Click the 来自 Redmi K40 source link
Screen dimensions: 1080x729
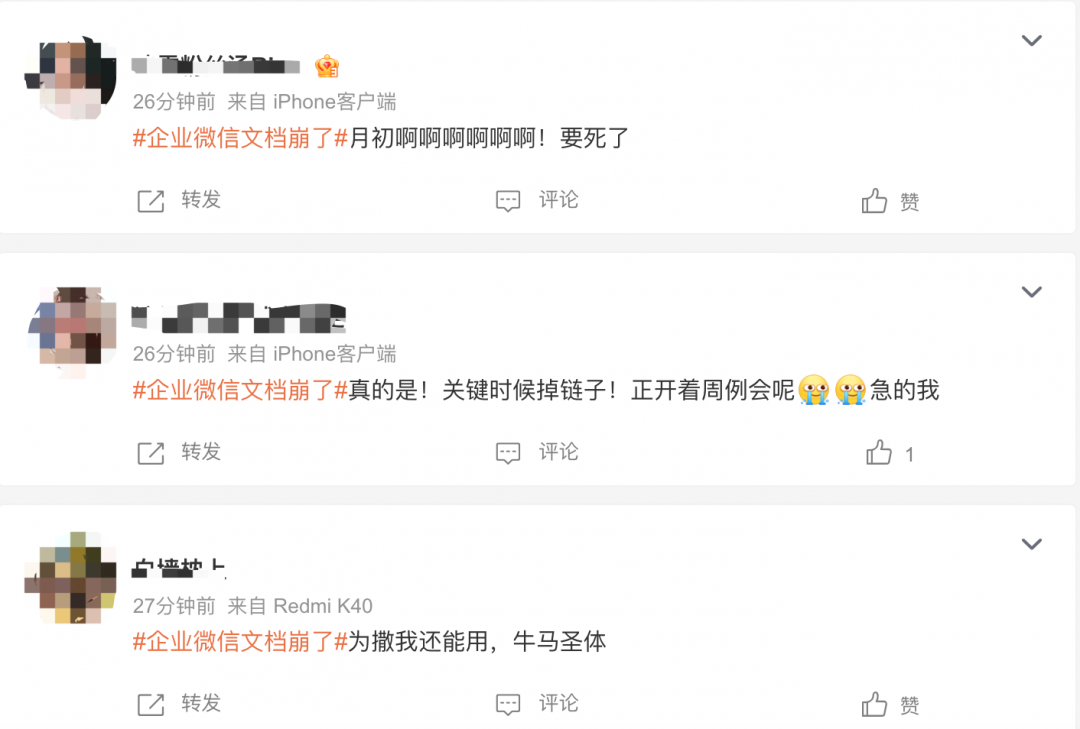click(x=300, y=606)
